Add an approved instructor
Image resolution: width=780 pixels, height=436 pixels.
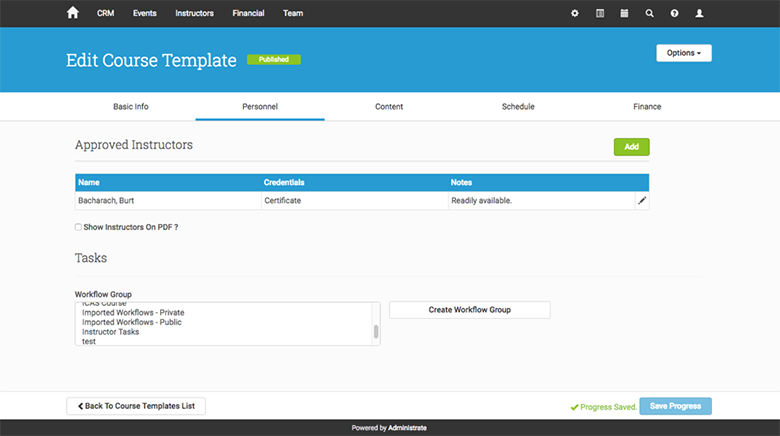point(631,147)
